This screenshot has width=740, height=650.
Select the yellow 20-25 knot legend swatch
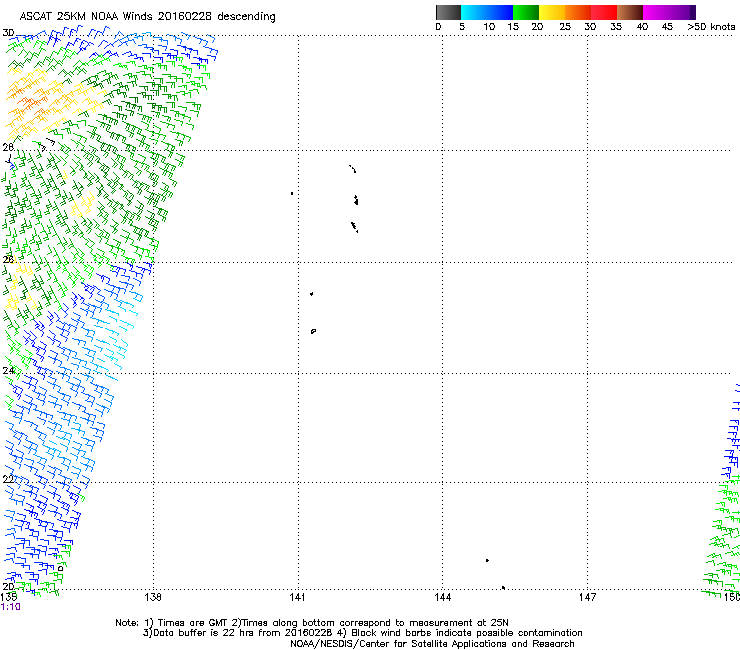point(552,12)
